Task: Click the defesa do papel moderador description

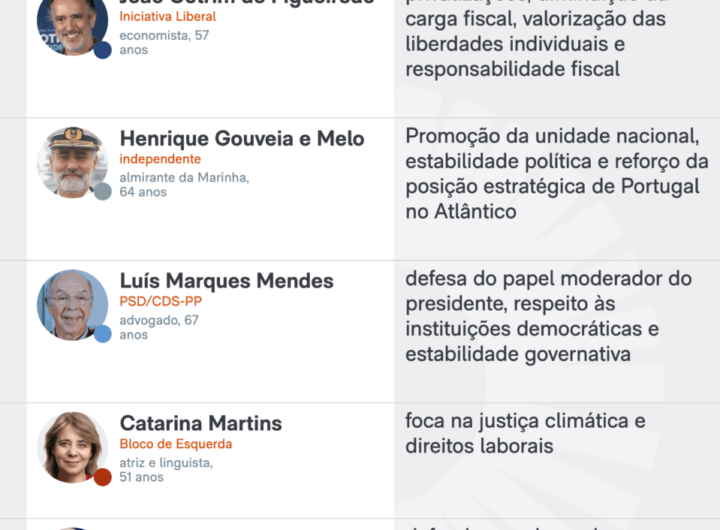Action: pyautogui.click(x=548, y=316)
